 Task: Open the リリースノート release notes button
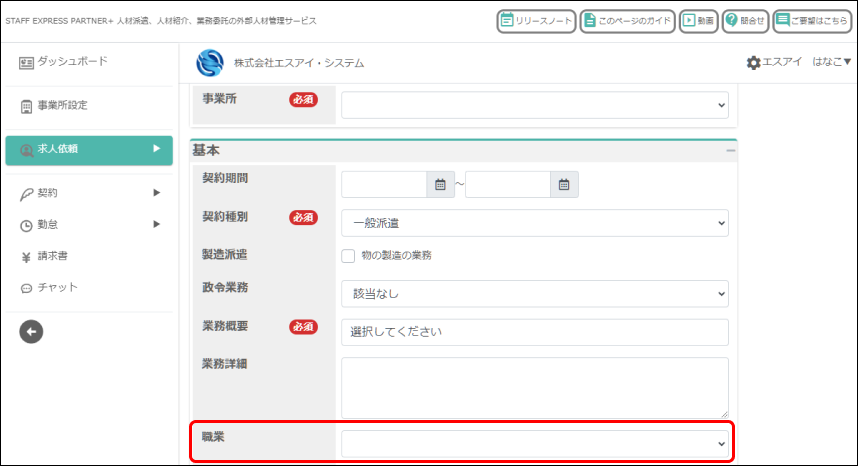click(536, 21)
